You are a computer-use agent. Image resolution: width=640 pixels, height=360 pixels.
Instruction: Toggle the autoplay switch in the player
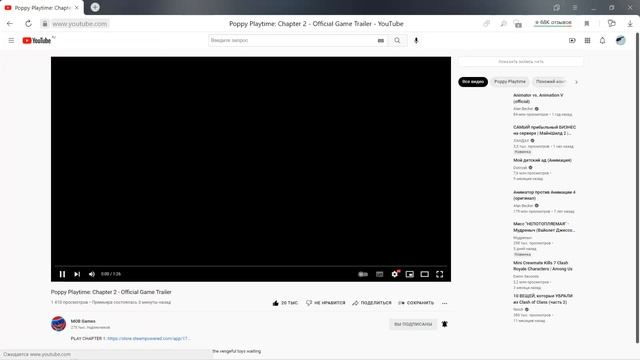(363, 274)
